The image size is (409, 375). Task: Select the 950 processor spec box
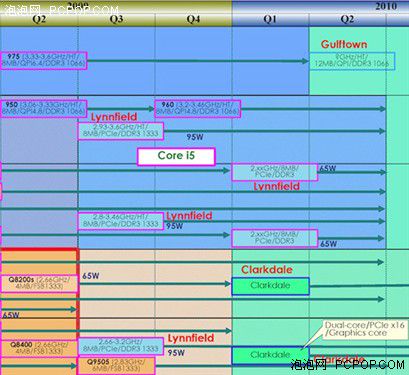44,109
